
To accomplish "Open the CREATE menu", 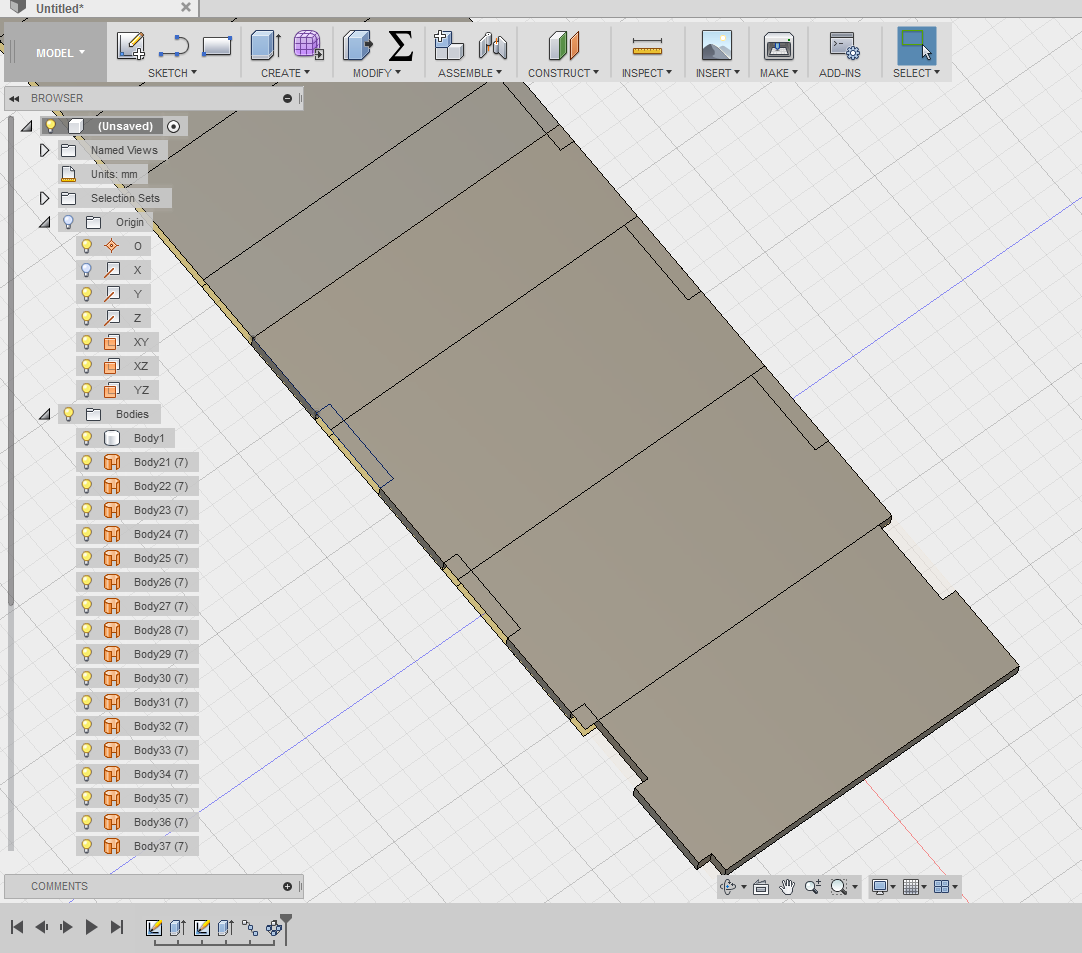I will click(x=285, y=73).
